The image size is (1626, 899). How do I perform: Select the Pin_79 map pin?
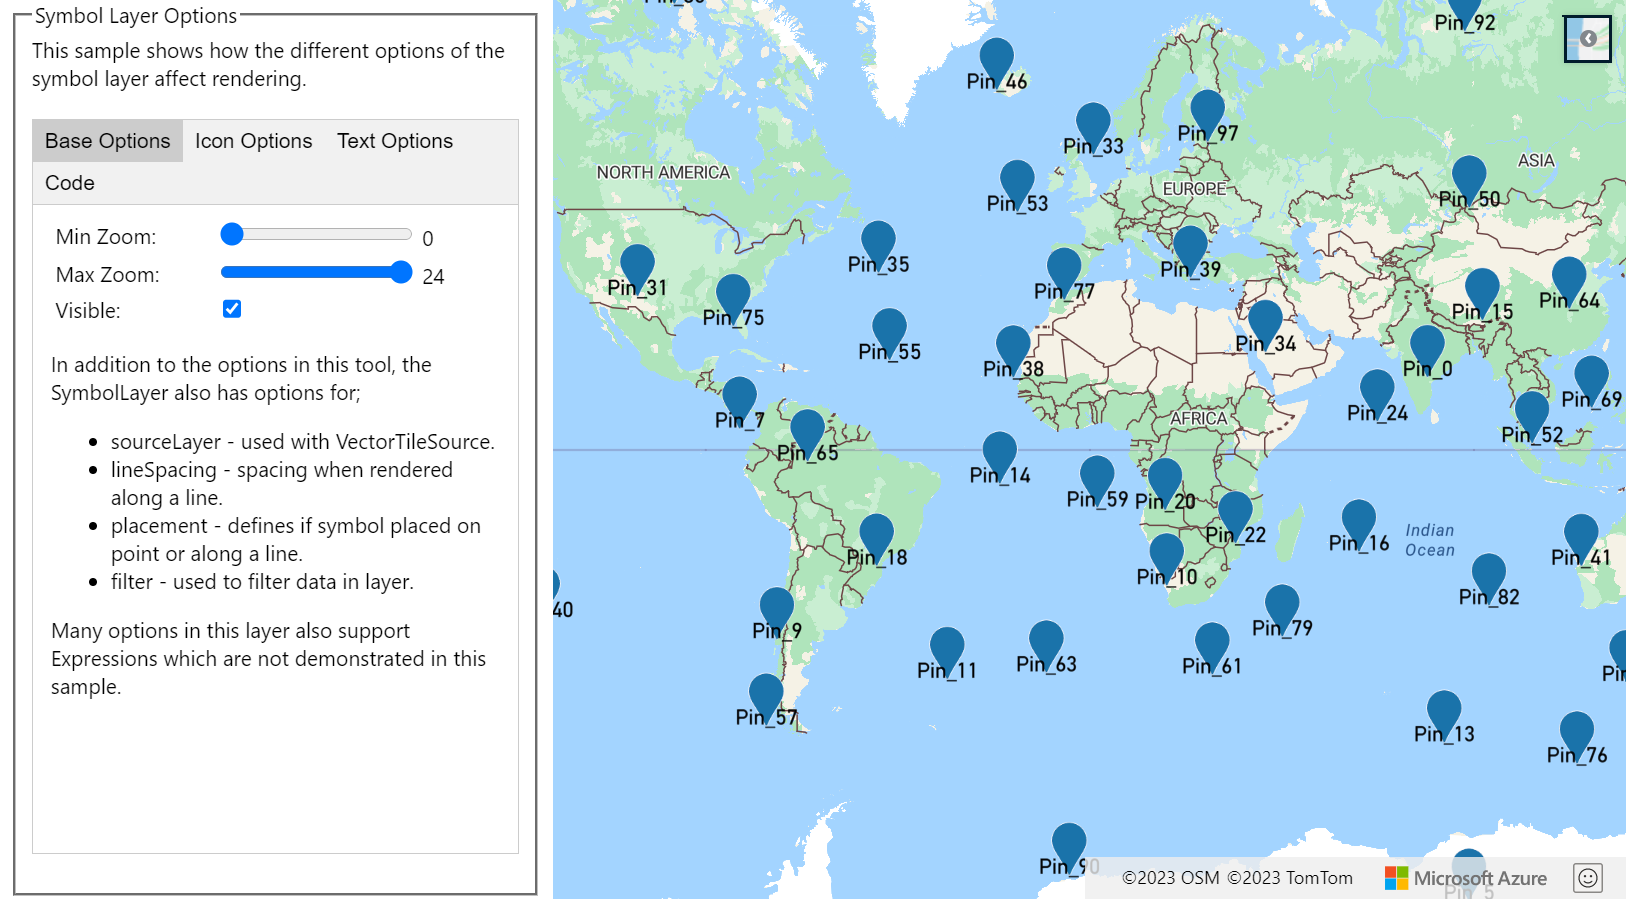coord(1282,607)
